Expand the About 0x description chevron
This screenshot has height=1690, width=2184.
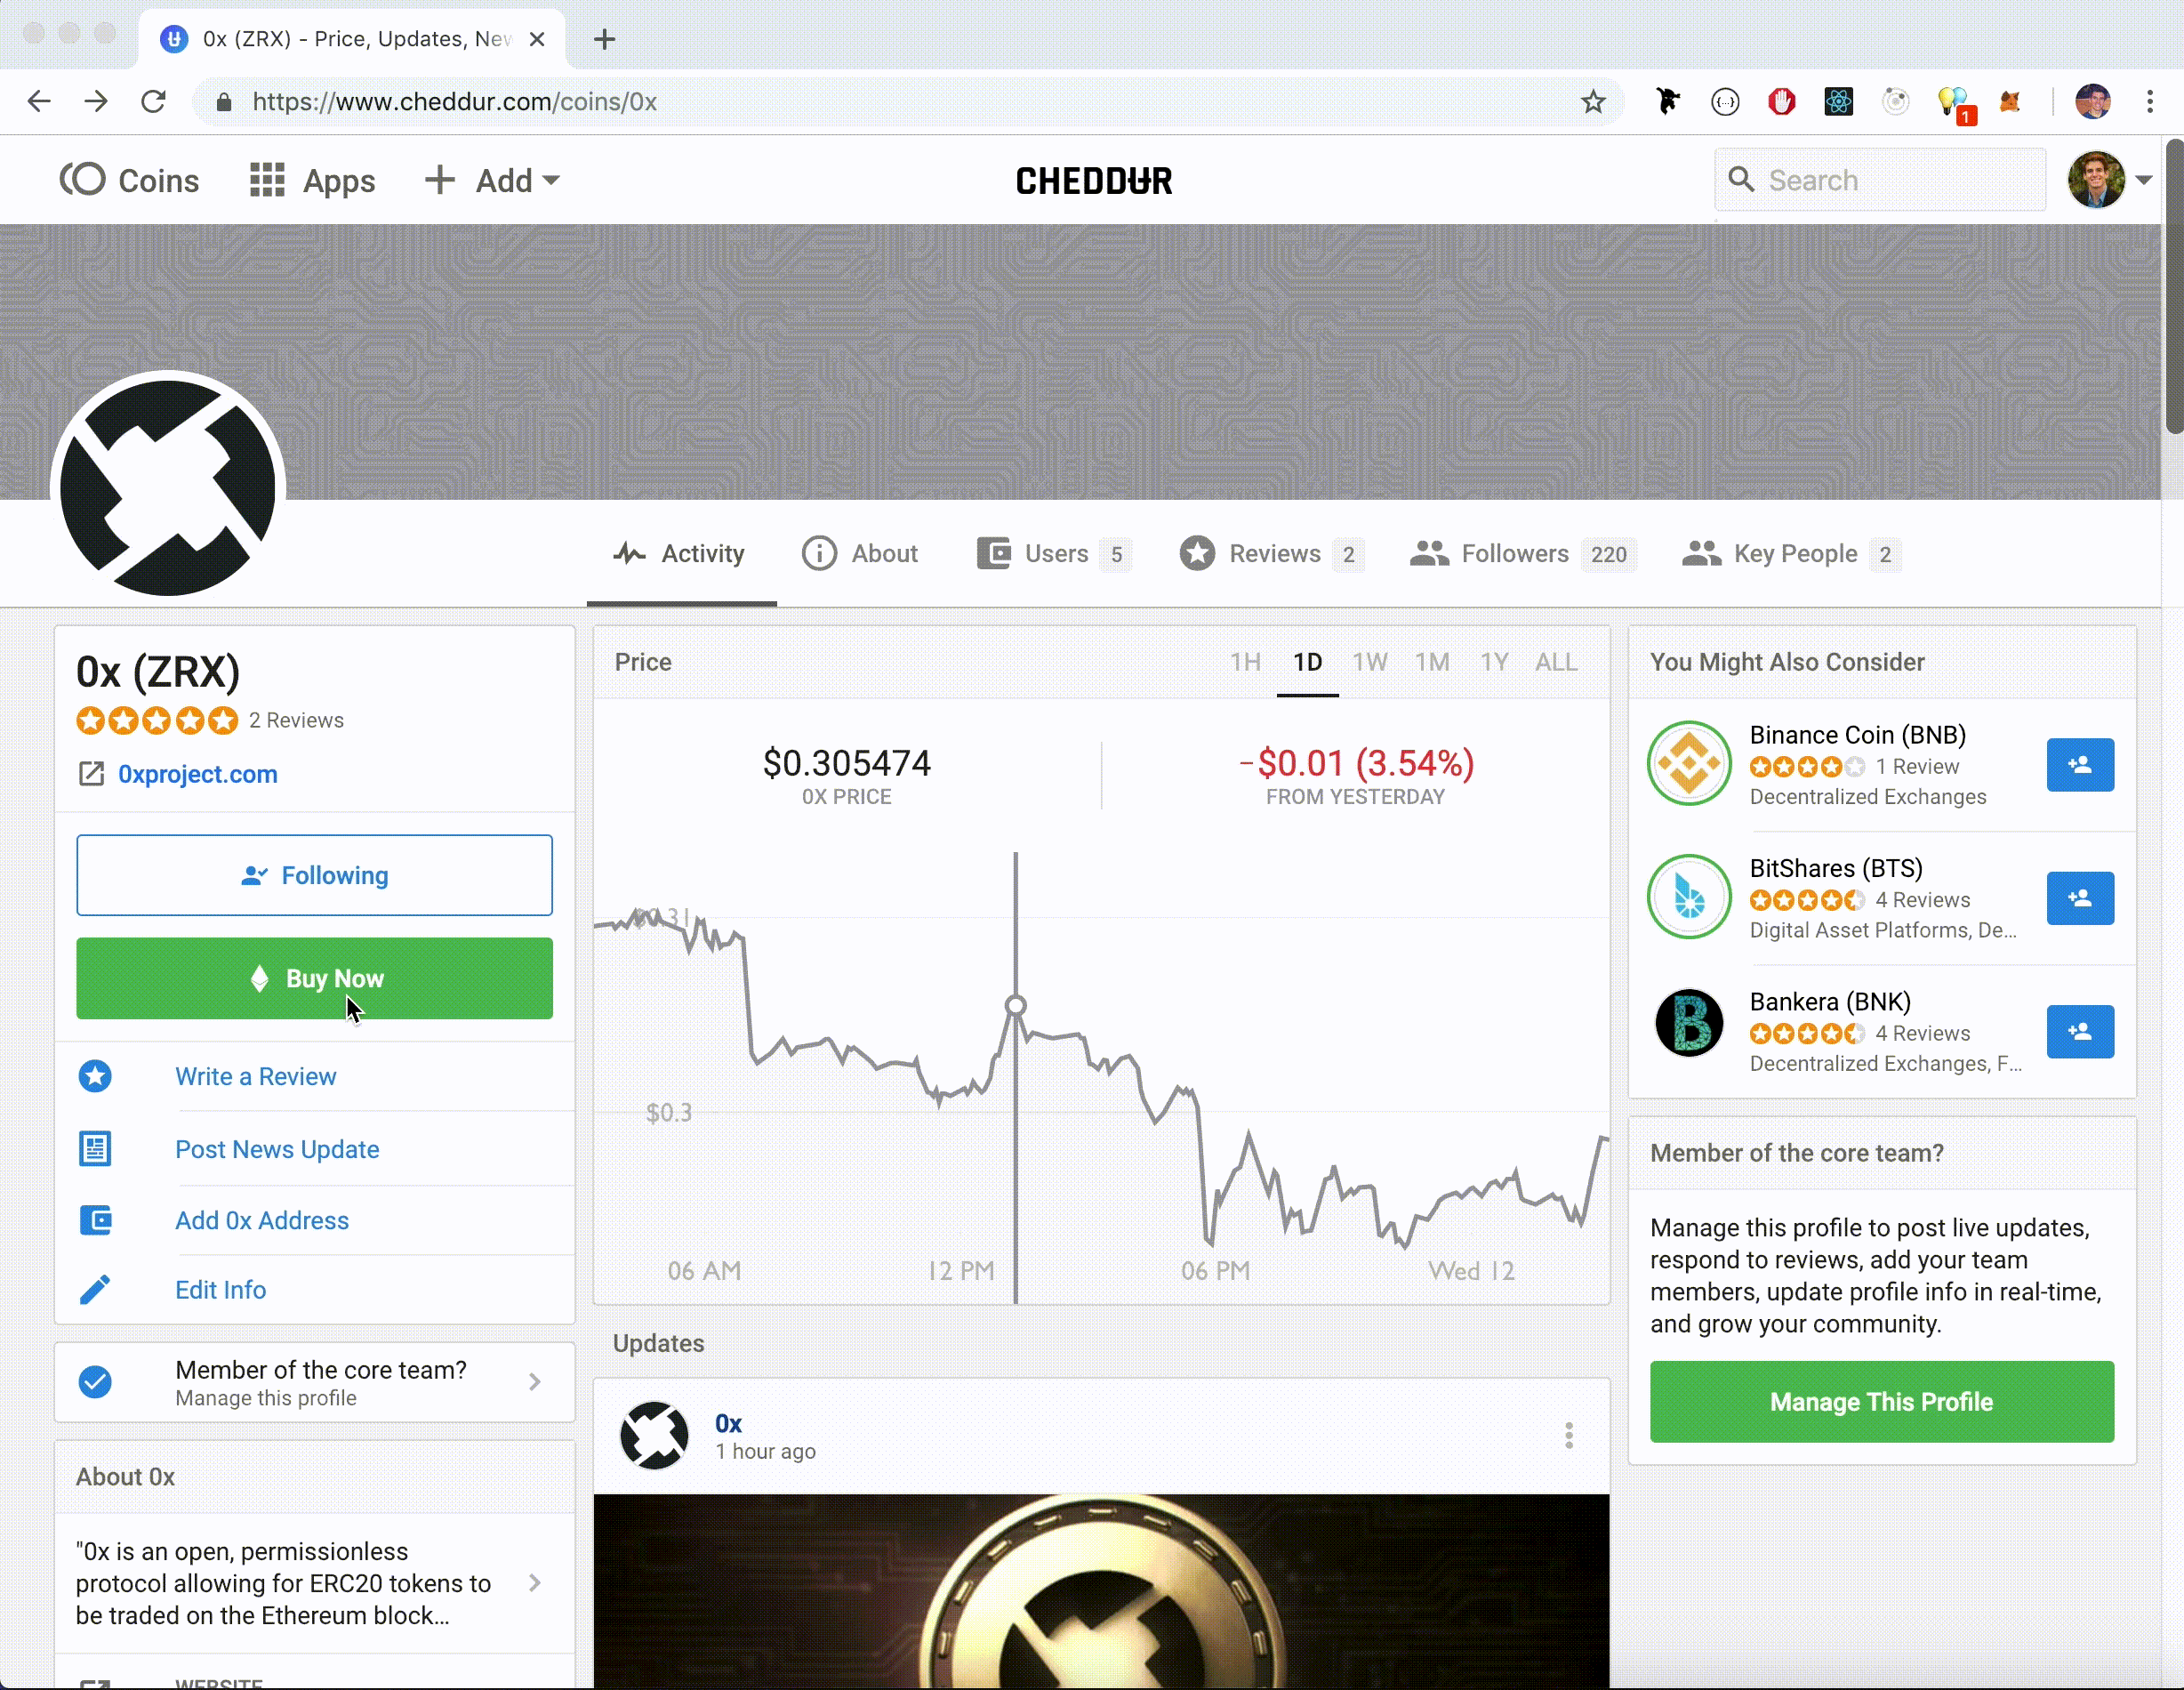pyautogui.click(x=535, y=1583)
